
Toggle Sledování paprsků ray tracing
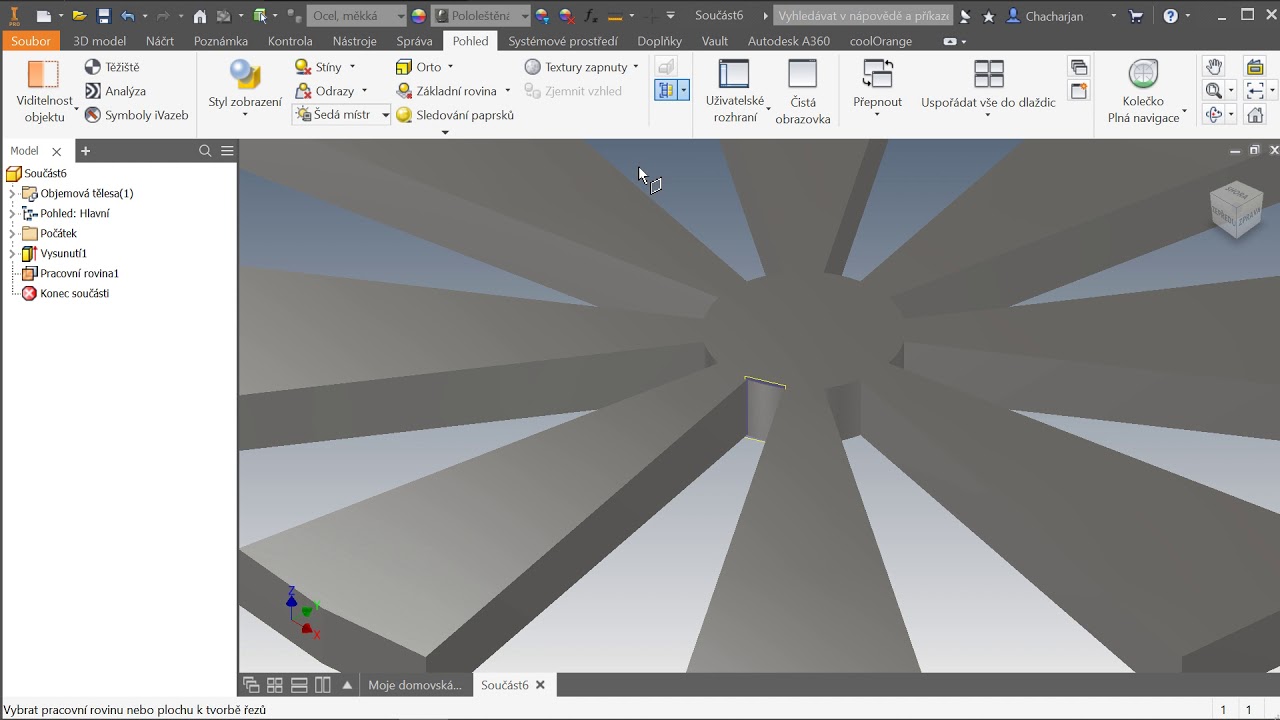coord(455,115)
